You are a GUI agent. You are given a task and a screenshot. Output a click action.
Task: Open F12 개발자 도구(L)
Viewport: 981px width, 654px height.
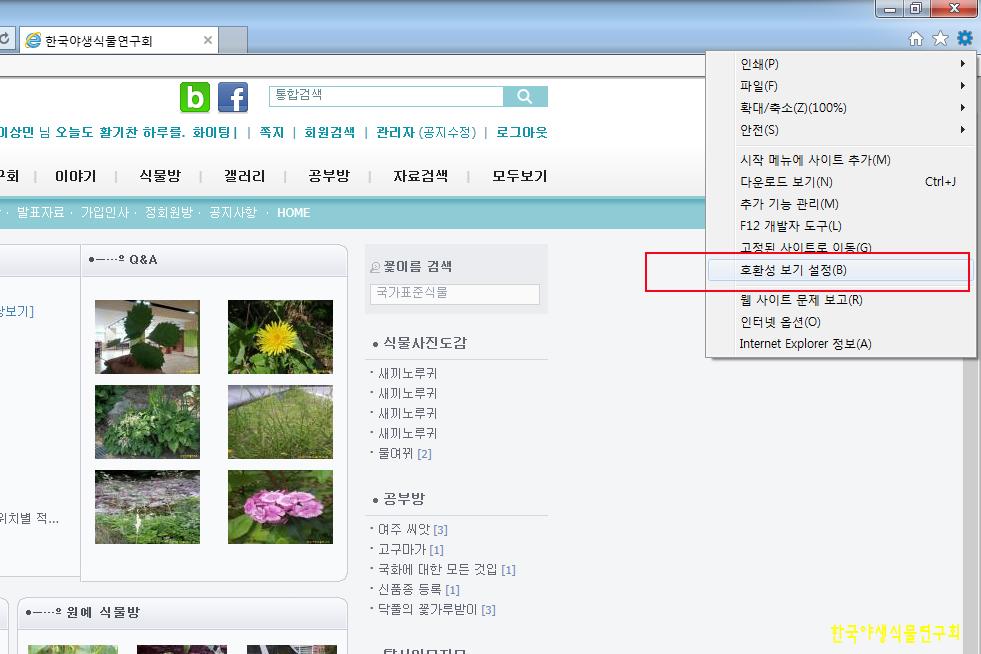[790, 226]
